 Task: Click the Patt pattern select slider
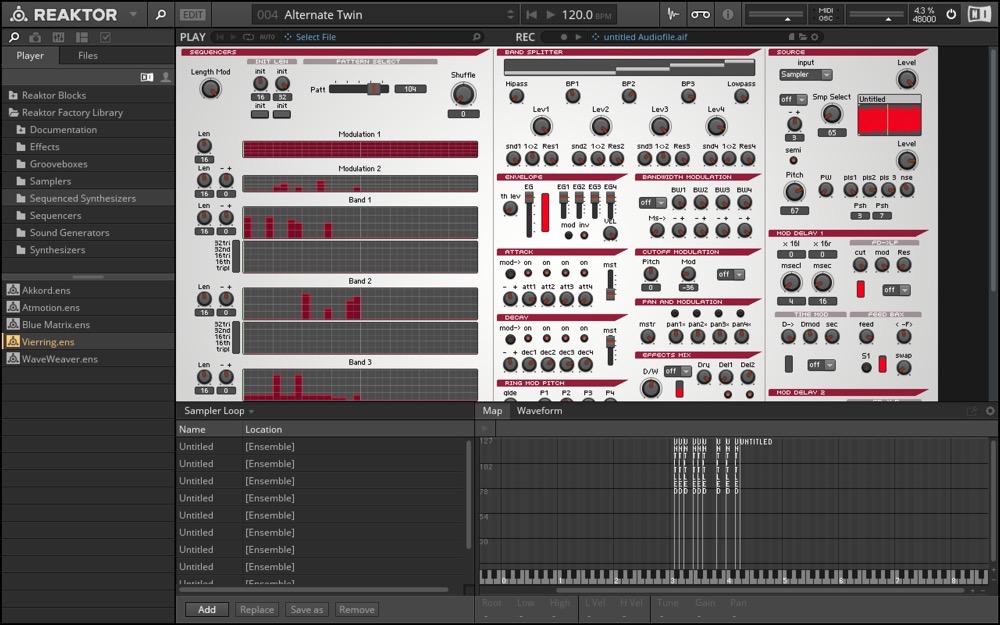tap(358, 89)
